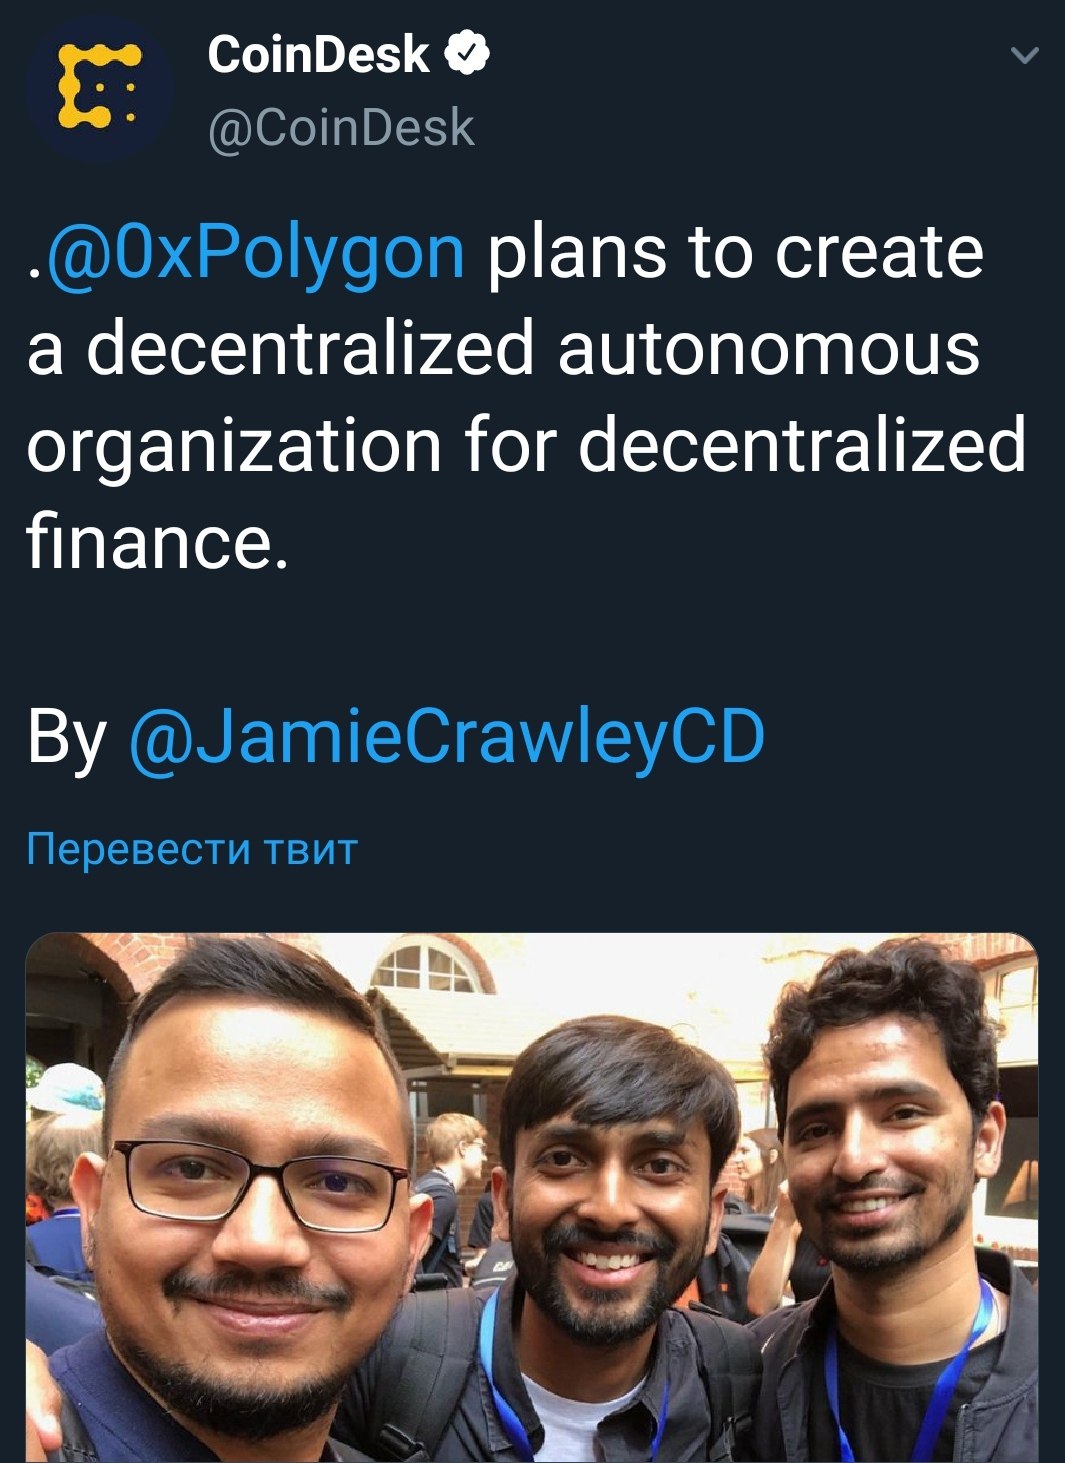1065x1463 pixels.
Task: Click the word 'By' before author mention
Action: click(x=67, y=738)
